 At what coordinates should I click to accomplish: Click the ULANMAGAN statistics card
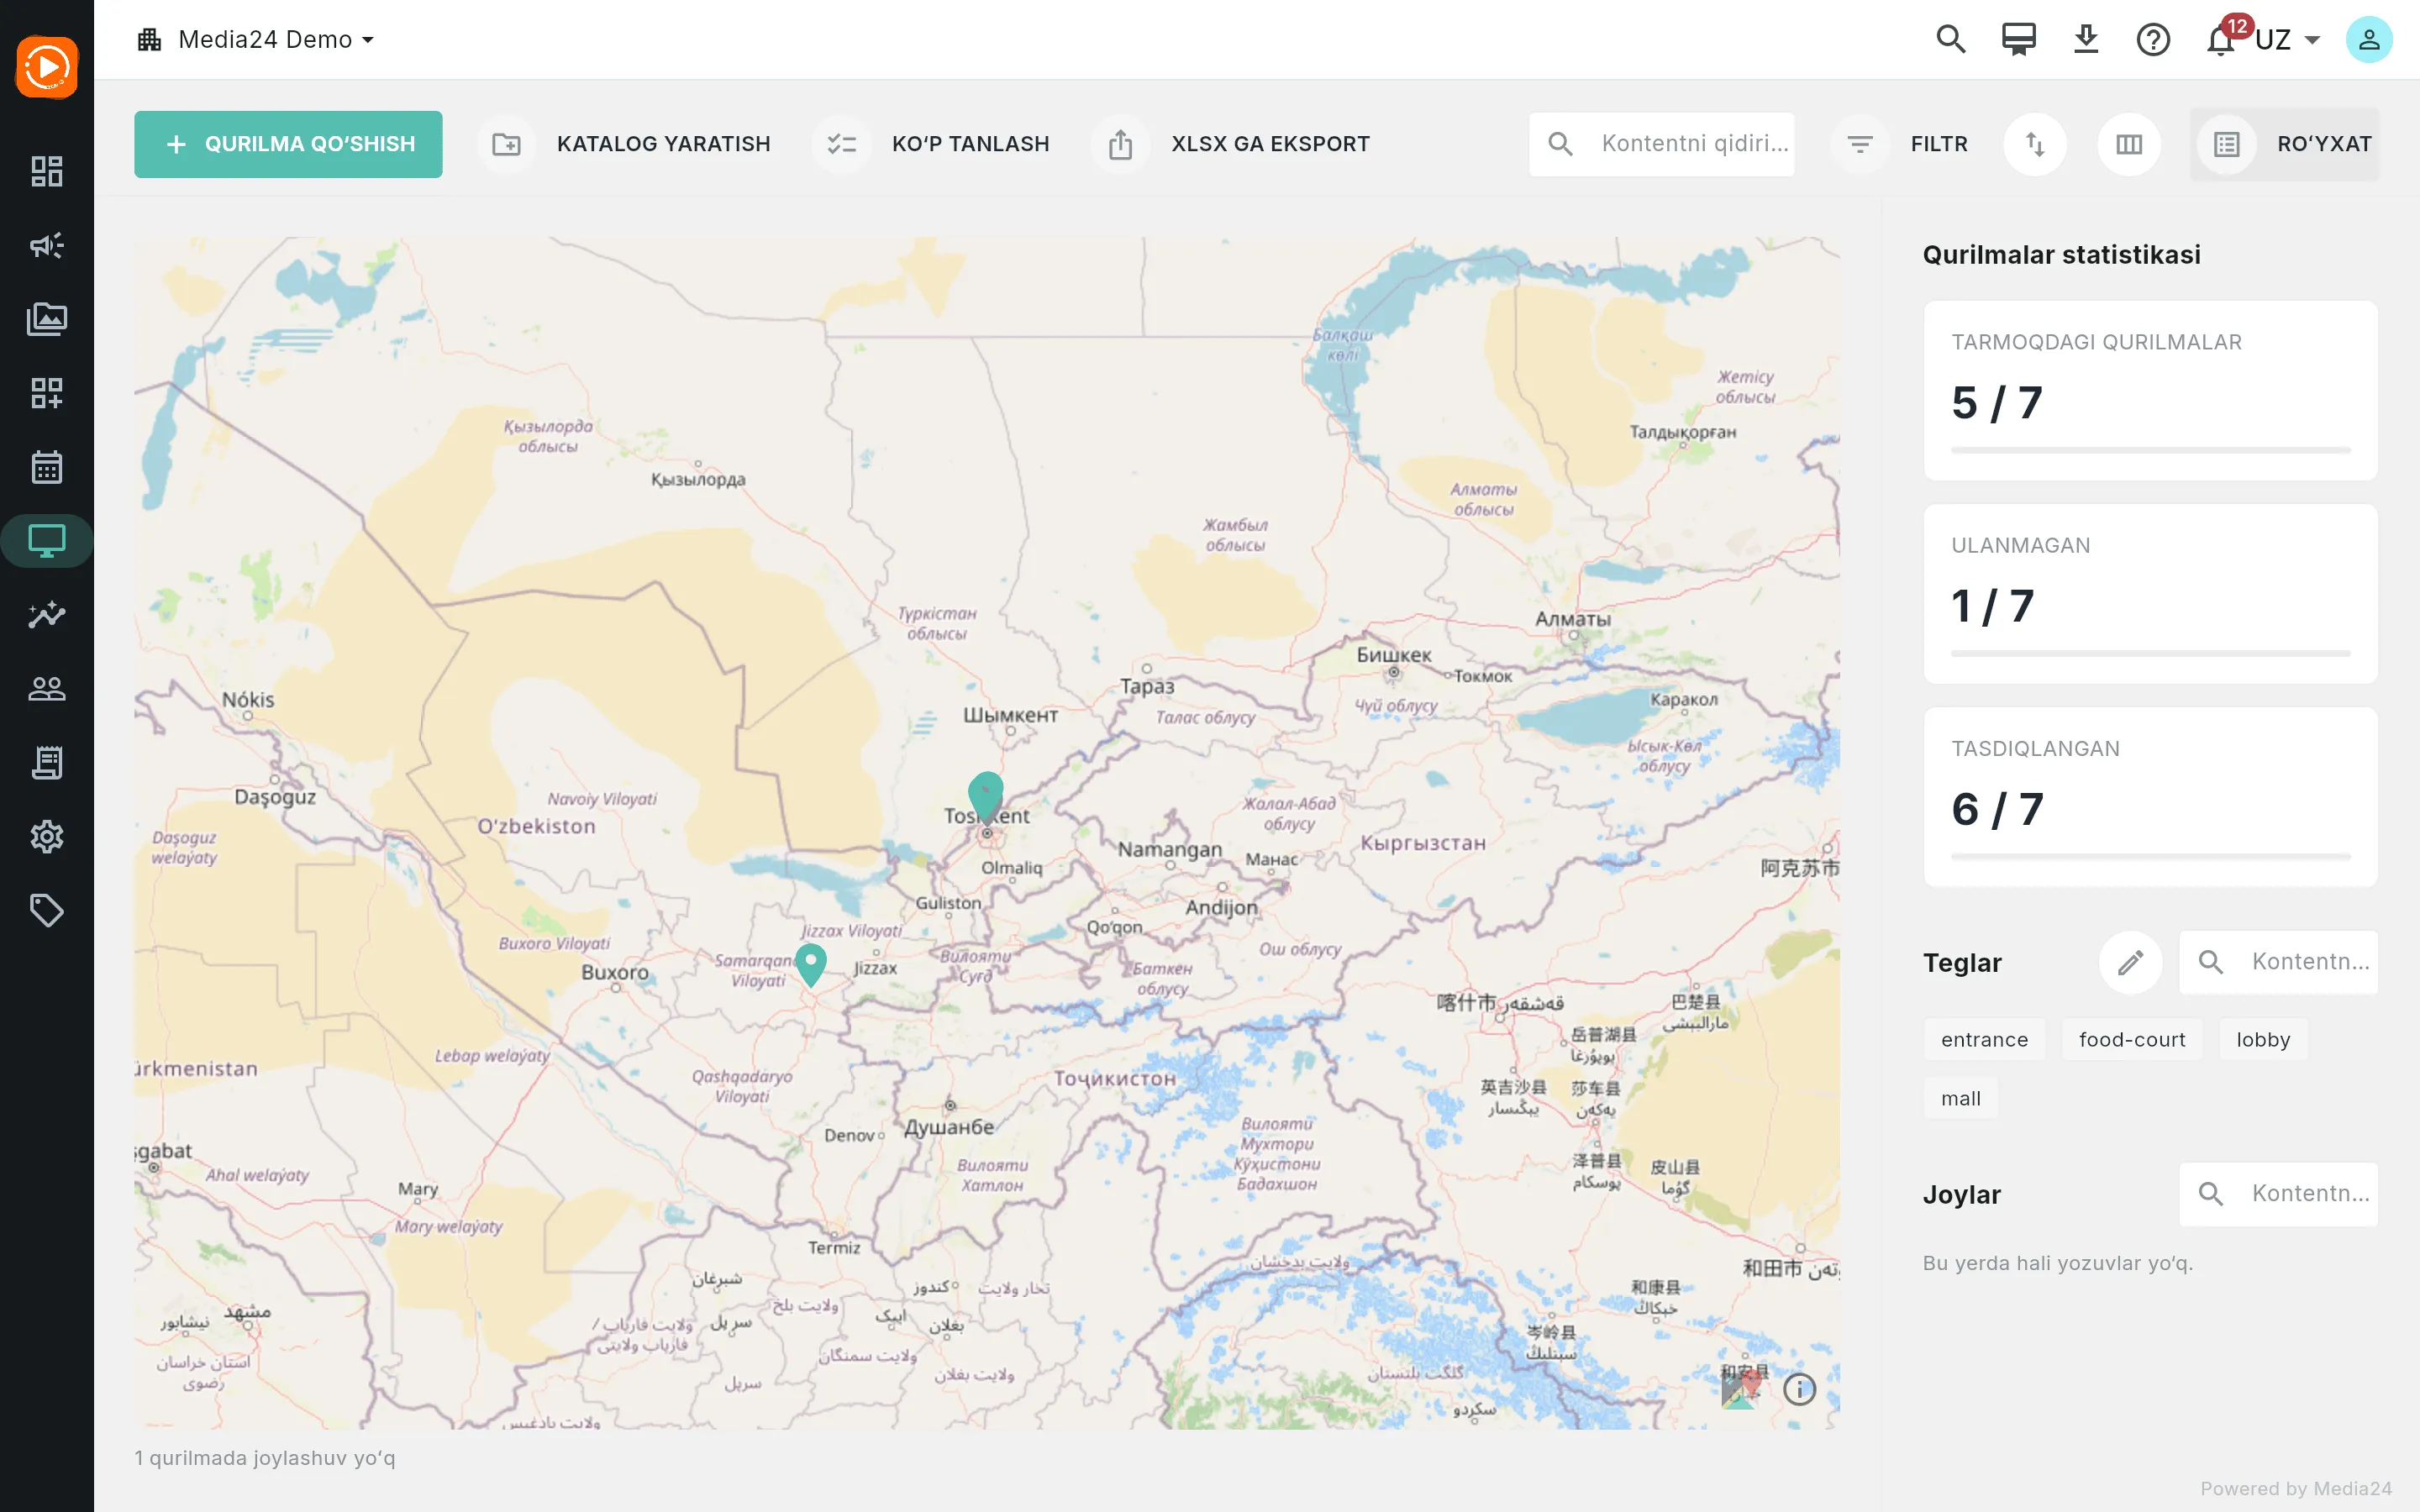coord(2150,594)
